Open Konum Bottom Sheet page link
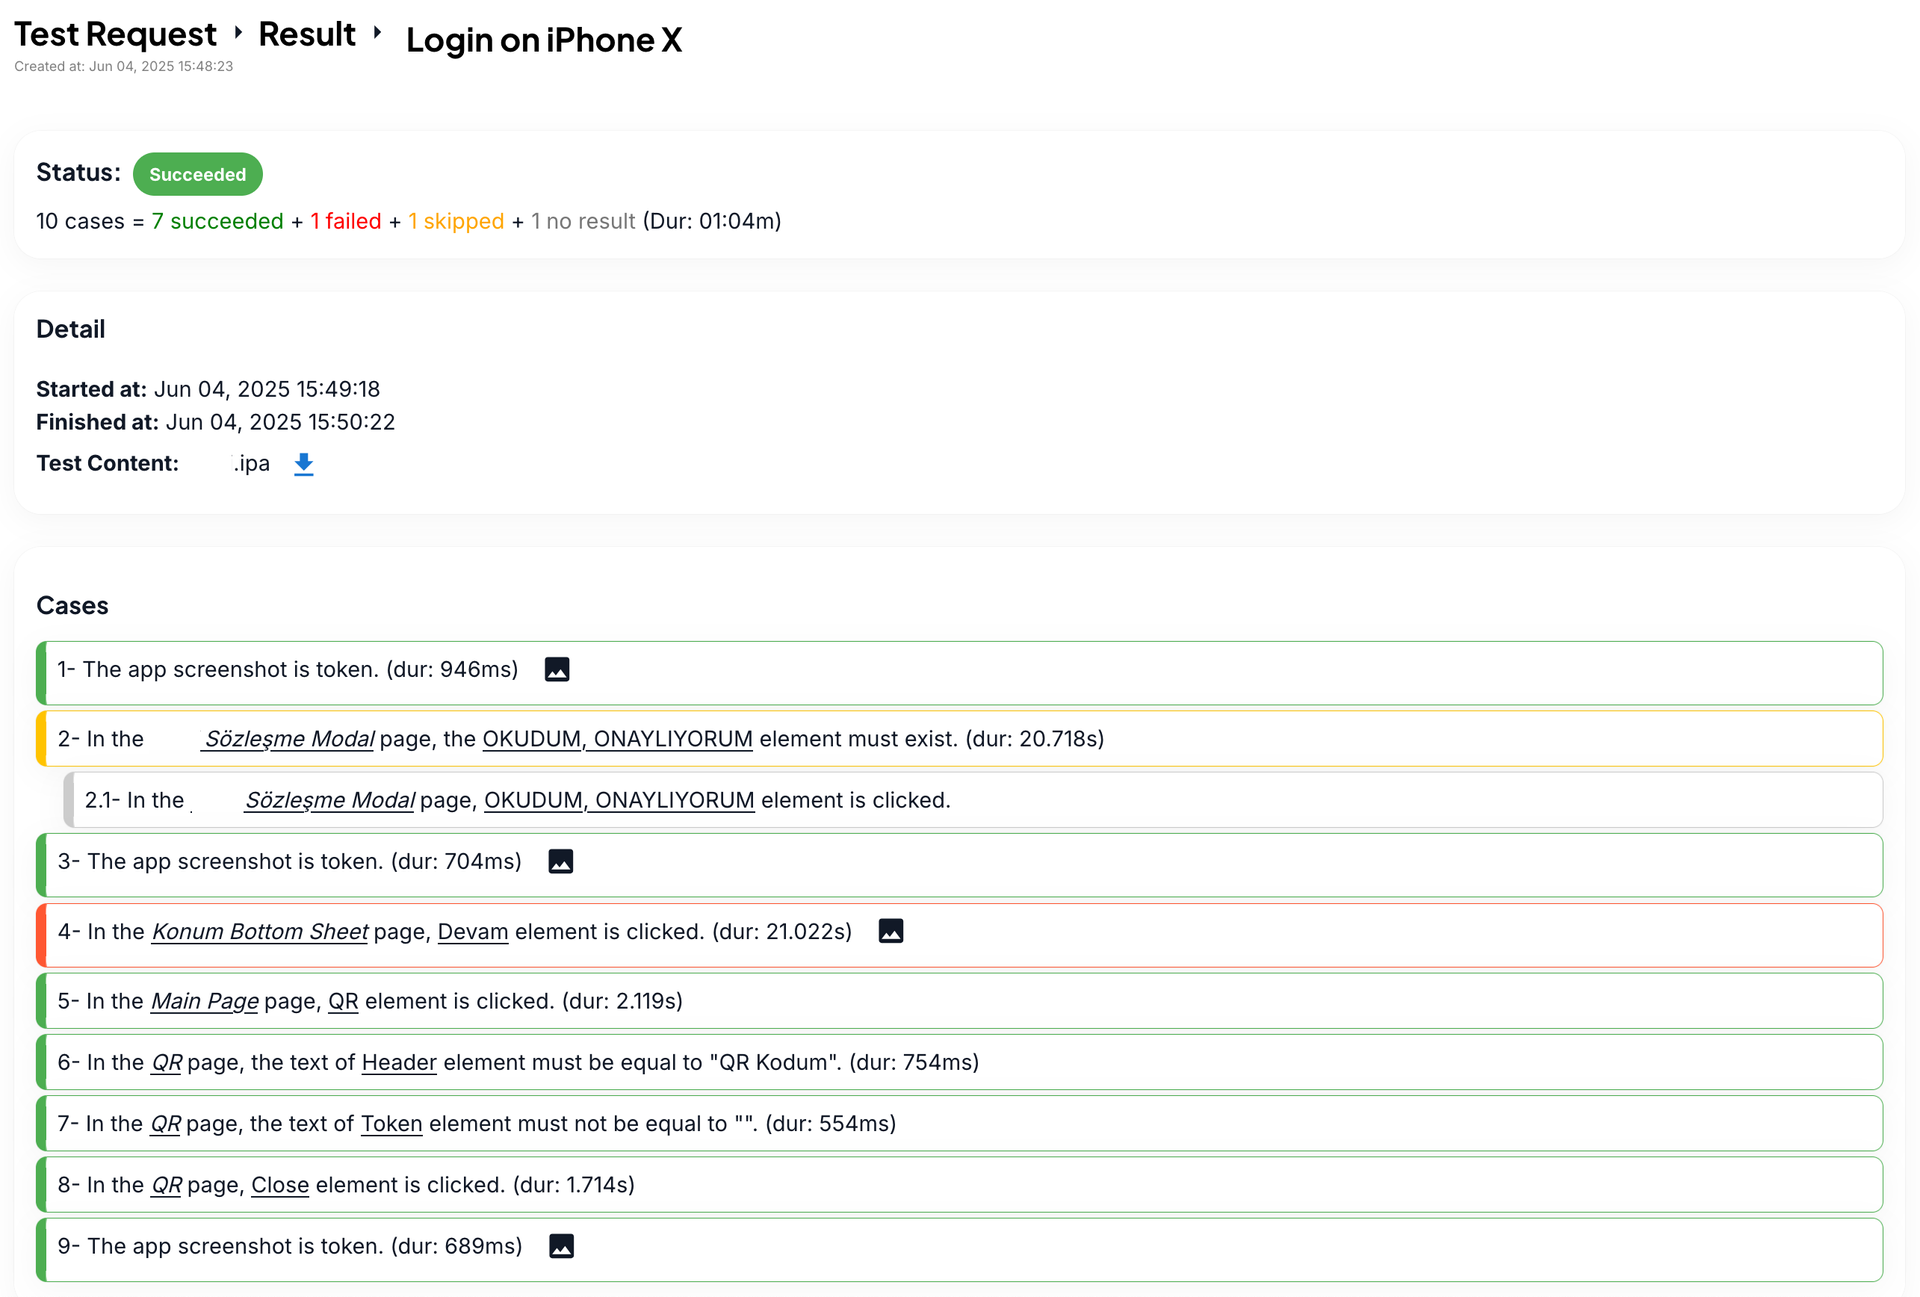 click(x=260, y=932)
